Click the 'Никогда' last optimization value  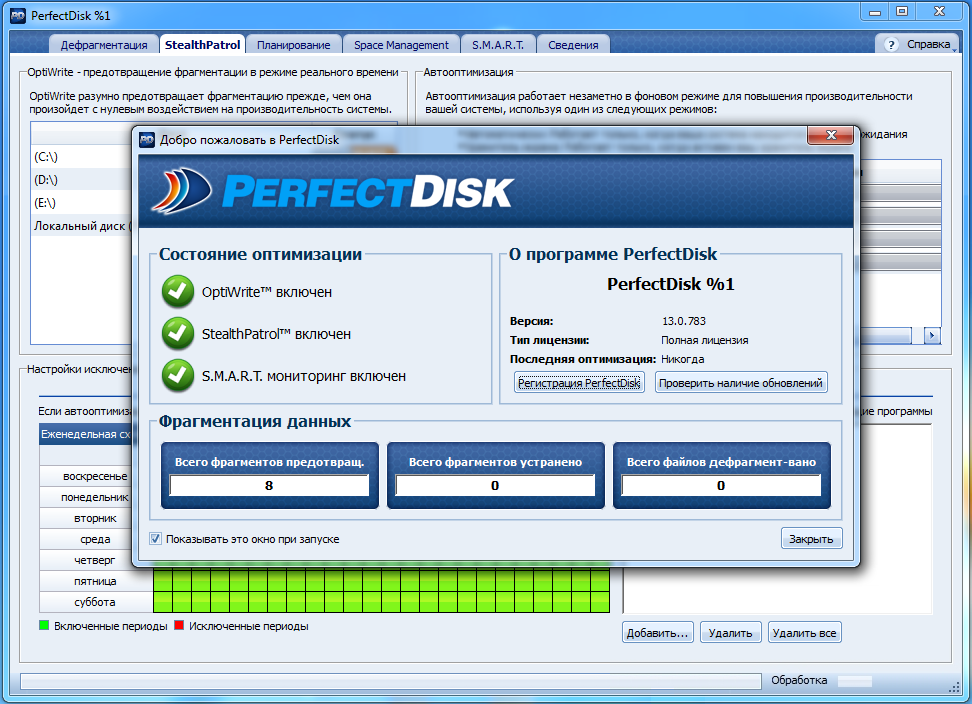[683, 359]
